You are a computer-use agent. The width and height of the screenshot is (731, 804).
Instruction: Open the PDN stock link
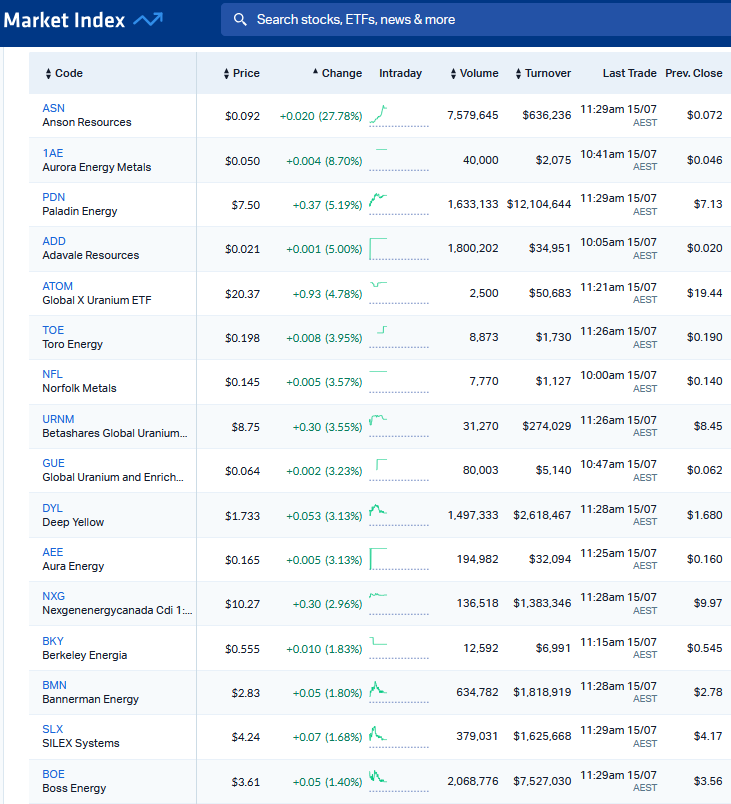pyautogui.click(x=53, y=197)
